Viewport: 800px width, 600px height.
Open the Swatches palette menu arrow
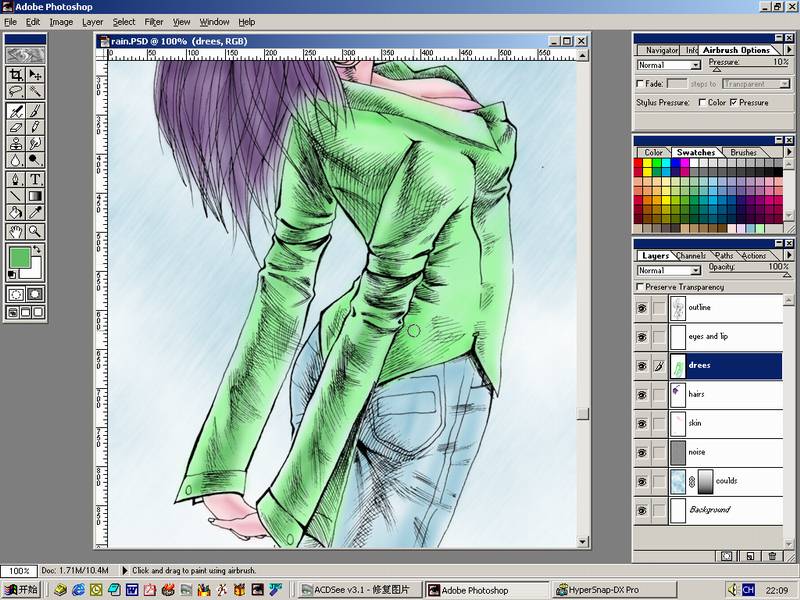pos(789,152)
